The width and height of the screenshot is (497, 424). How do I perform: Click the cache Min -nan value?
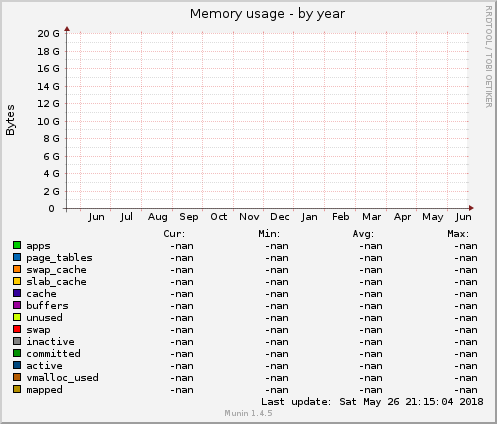click(x=277, y=294)
